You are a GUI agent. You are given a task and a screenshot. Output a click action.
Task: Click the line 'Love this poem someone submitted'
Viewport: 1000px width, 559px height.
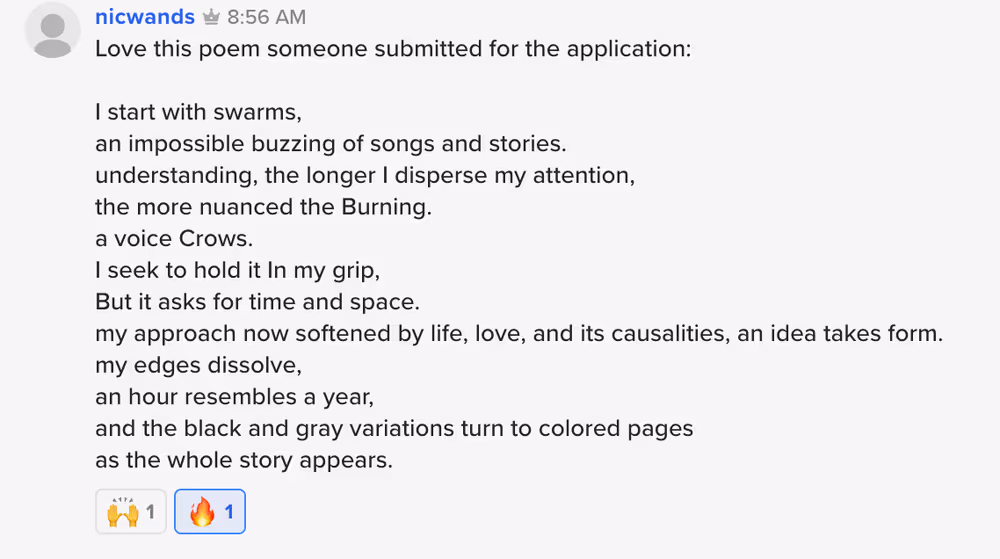[393, 48]
